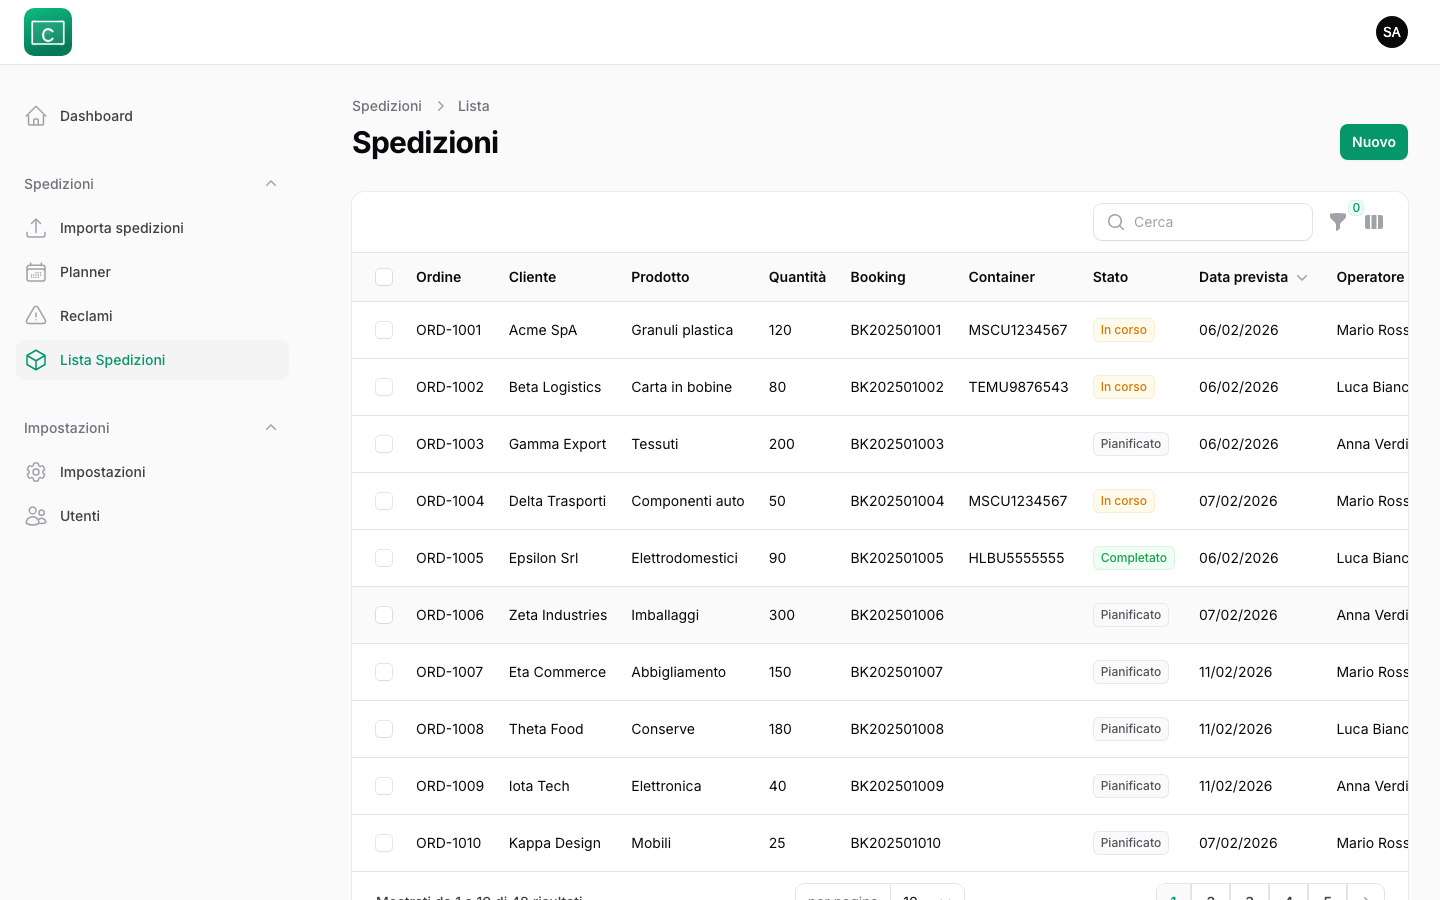Check the ORD-1005 Epsilon Srl row checkbox
1440x900 pixels.
[x=384, y=558]
